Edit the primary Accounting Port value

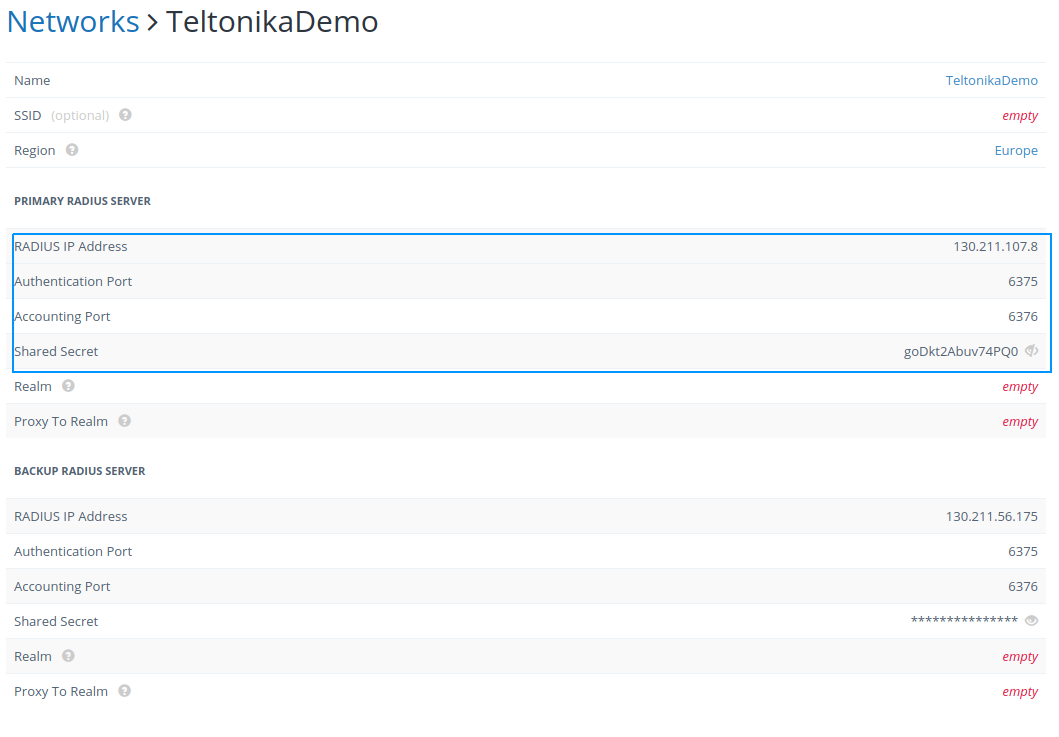coord(1022,317)
